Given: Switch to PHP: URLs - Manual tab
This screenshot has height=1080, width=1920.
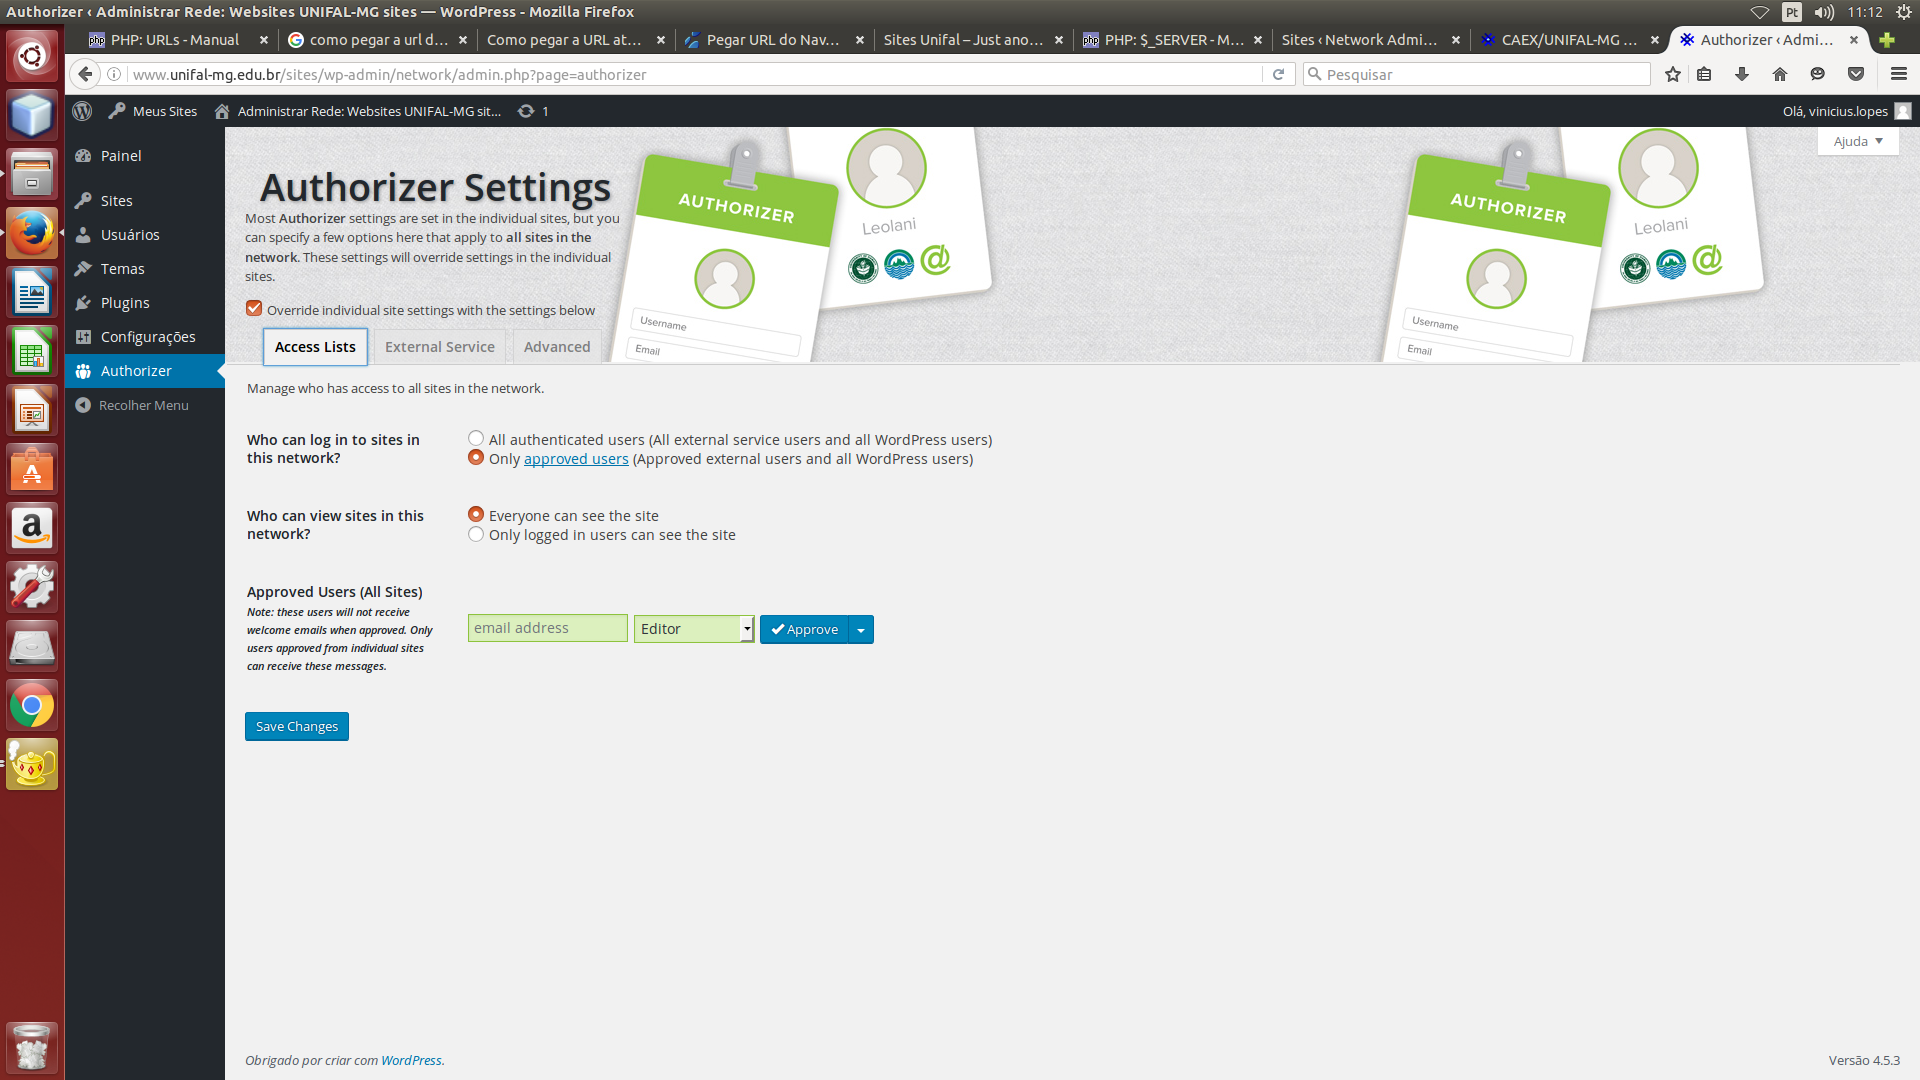Looking at the screenshot, I should coord(175,40).
